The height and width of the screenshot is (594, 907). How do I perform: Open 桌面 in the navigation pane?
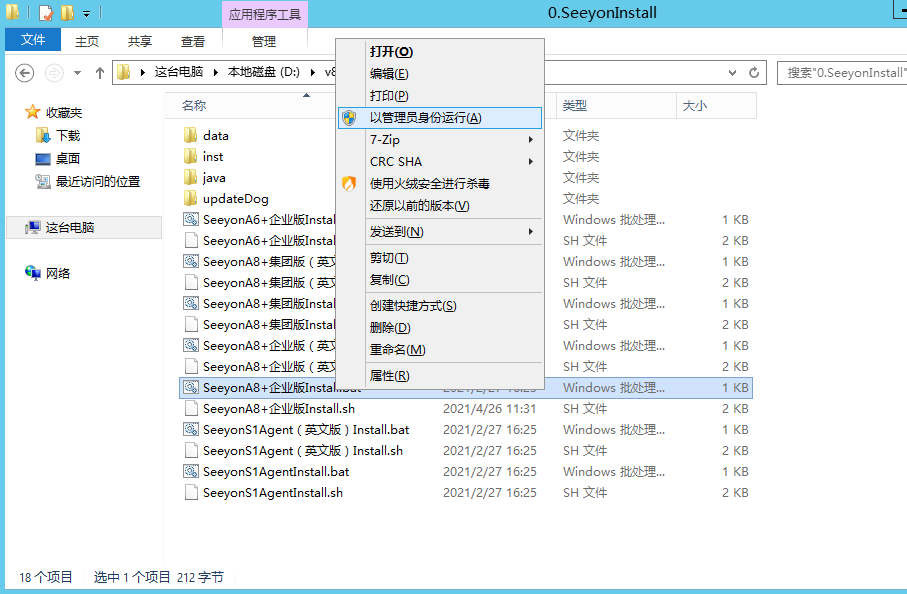68,158
